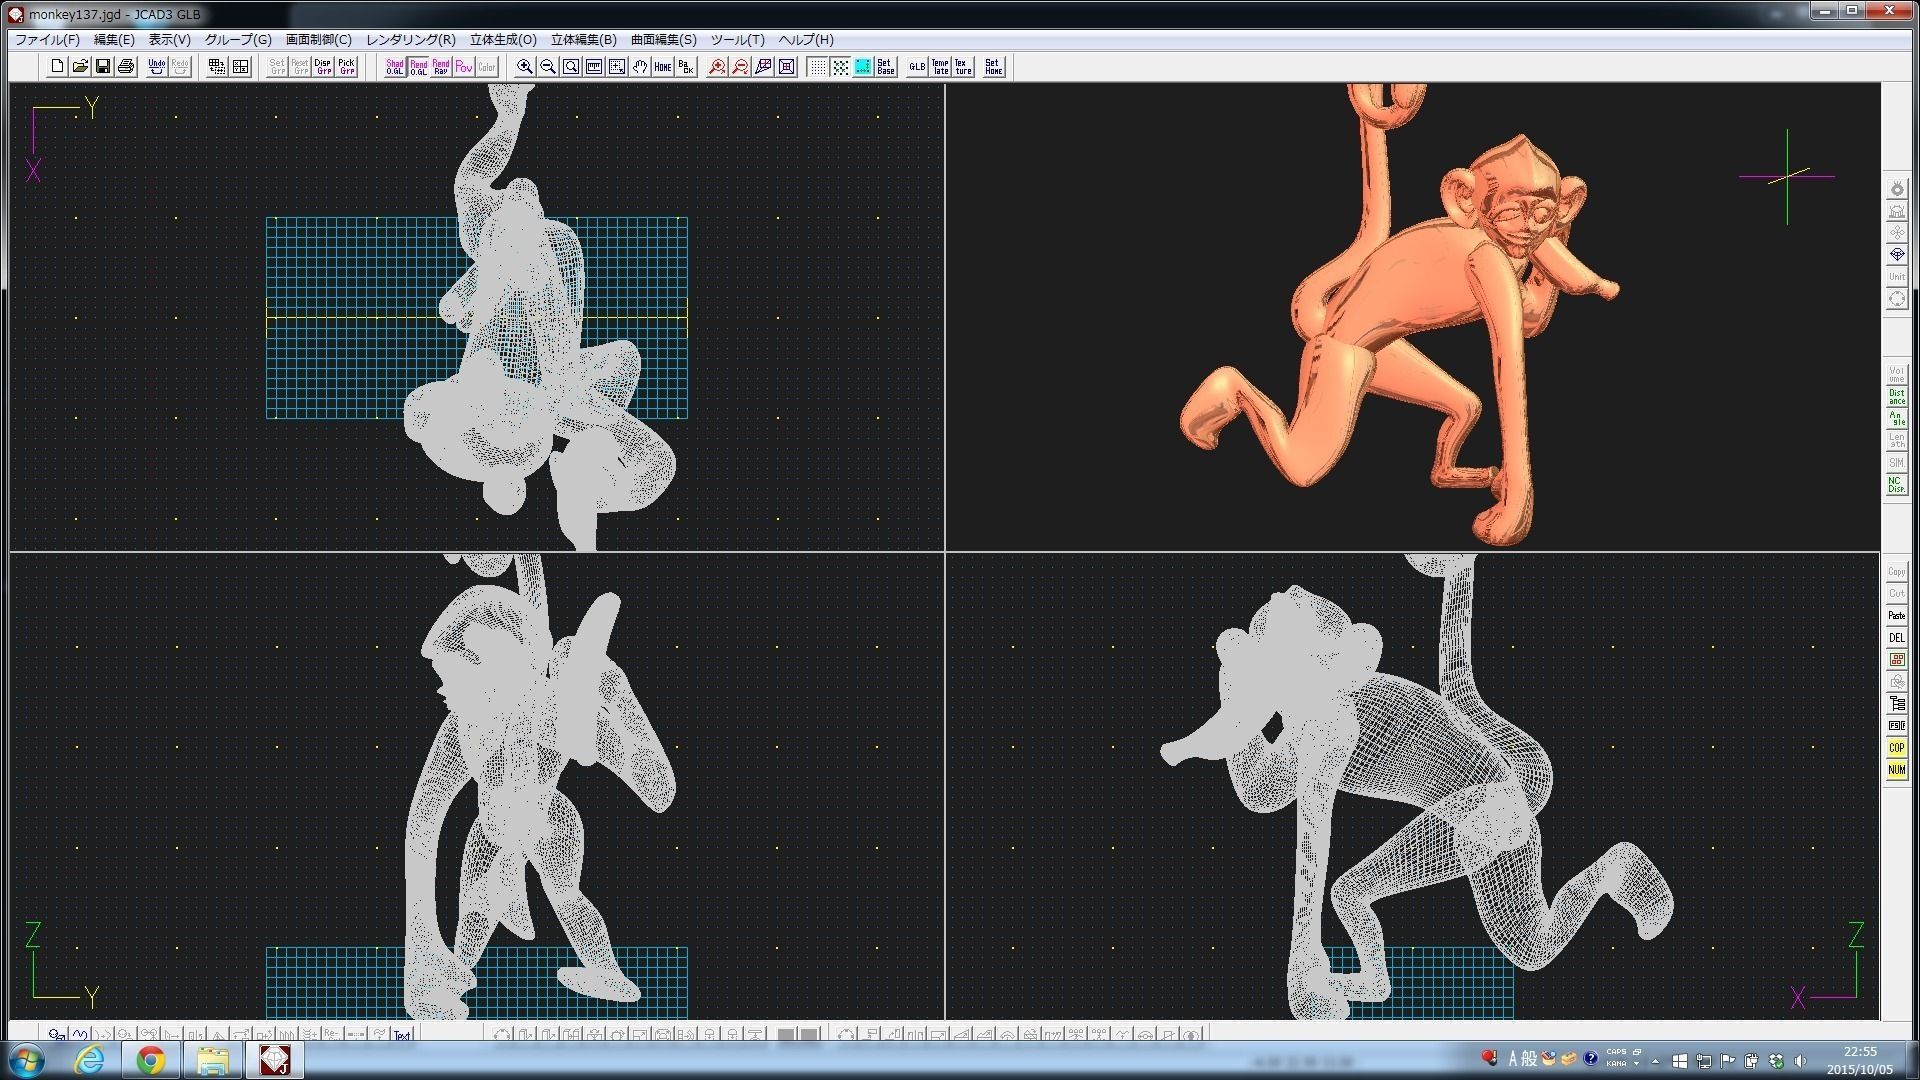The height and width of the screenshot is (1080, 1920).
Task: Zoom in with the magnifier plus icon
Action: click(525, 67)
